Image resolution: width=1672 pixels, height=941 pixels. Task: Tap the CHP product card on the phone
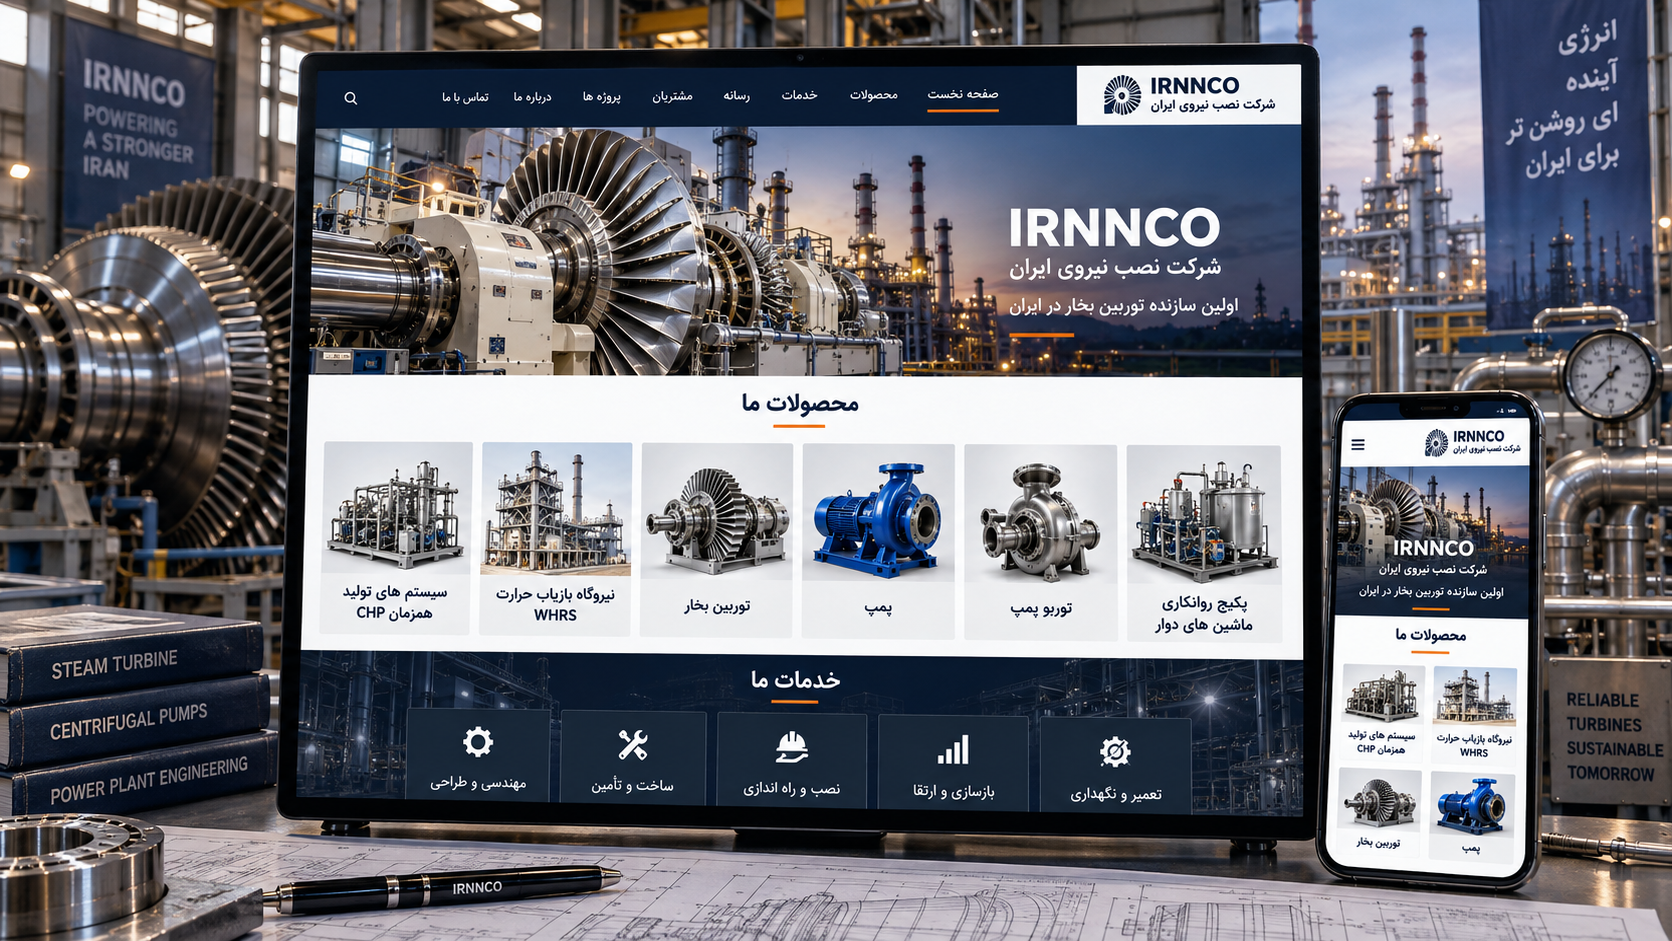click(1381, 711)
